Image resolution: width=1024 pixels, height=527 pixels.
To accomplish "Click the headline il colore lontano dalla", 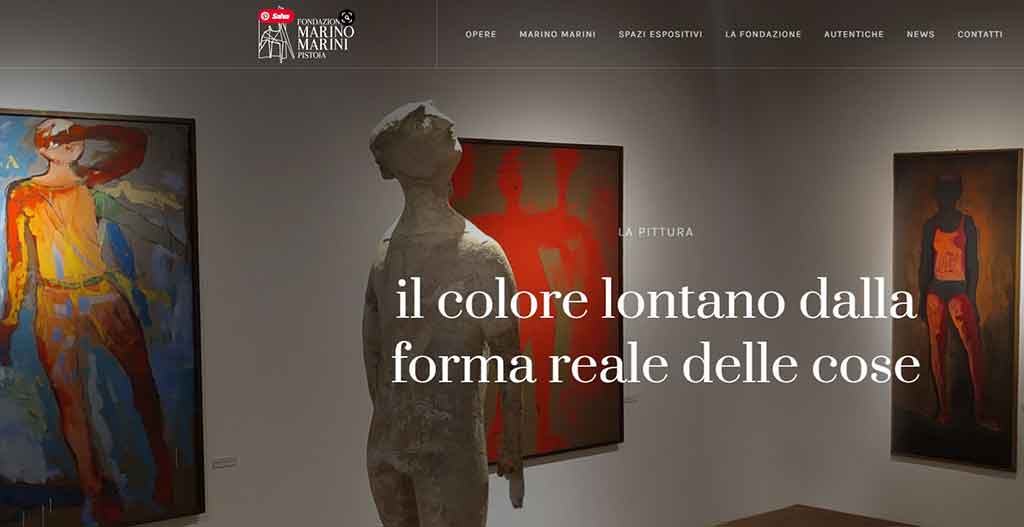I will point(656,301).
